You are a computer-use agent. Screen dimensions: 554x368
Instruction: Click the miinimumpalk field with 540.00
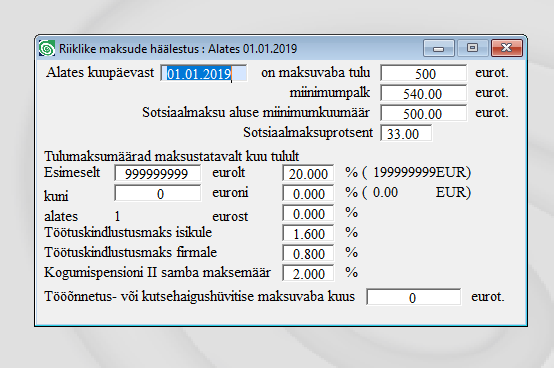[x=424, y=93]
